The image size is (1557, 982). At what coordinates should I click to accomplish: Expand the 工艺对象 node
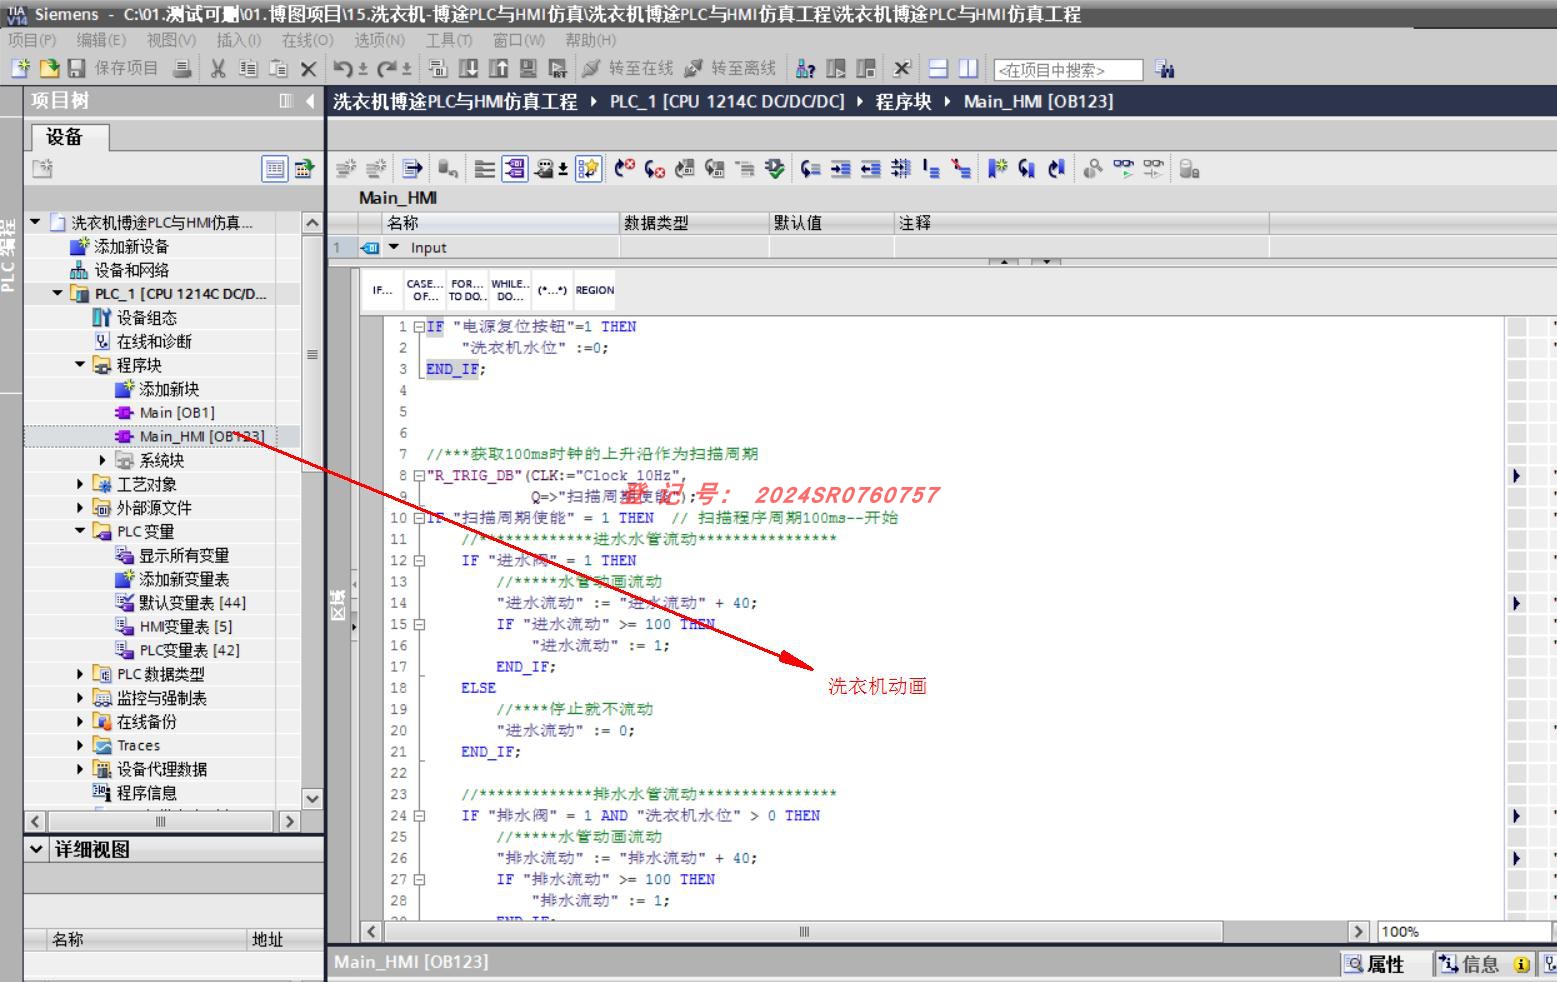pyautogui.click(x=80, y=484)
